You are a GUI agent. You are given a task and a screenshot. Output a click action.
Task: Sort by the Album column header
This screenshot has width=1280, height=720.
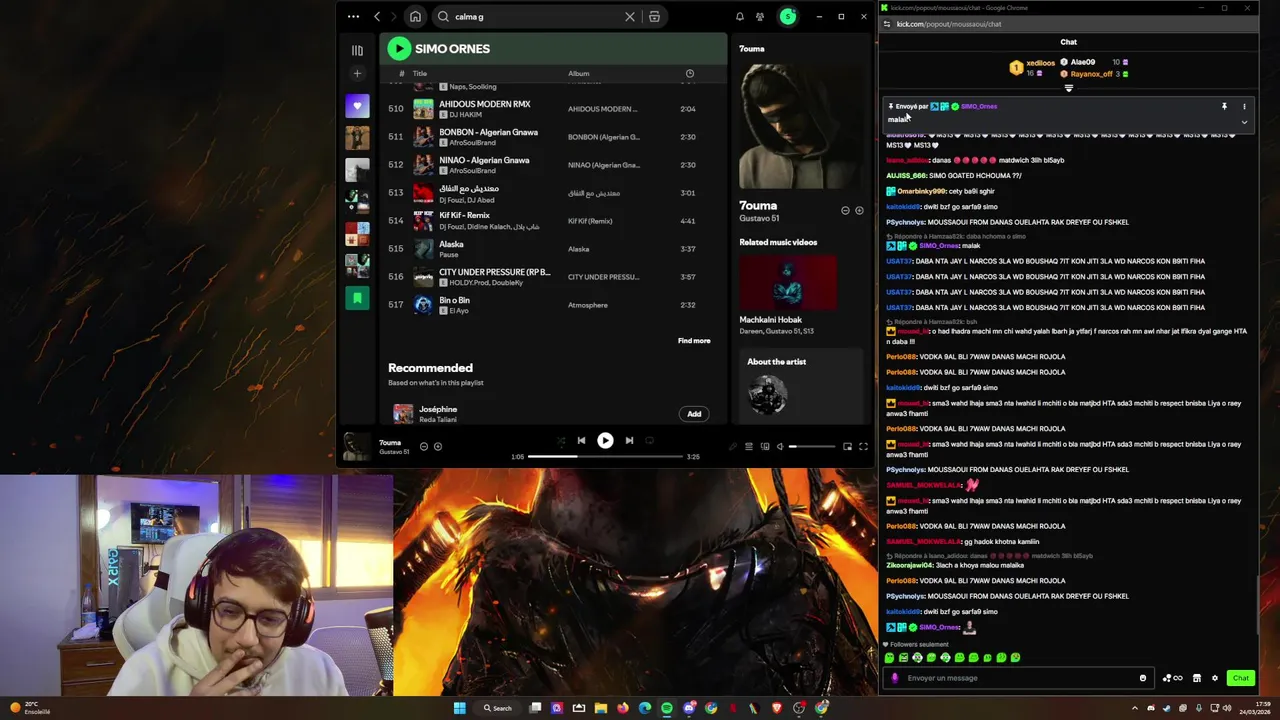[579, 73]
